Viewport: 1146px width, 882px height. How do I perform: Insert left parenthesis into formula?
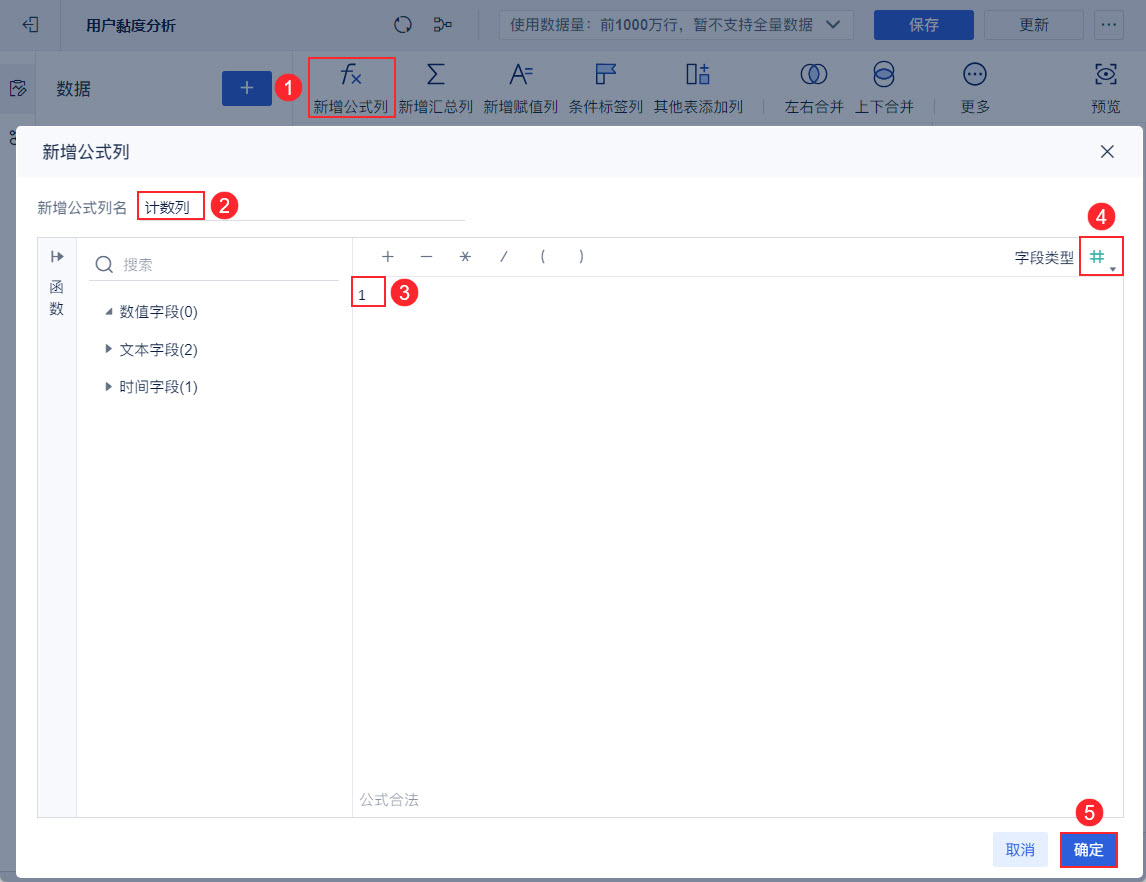tap(542, 256)
